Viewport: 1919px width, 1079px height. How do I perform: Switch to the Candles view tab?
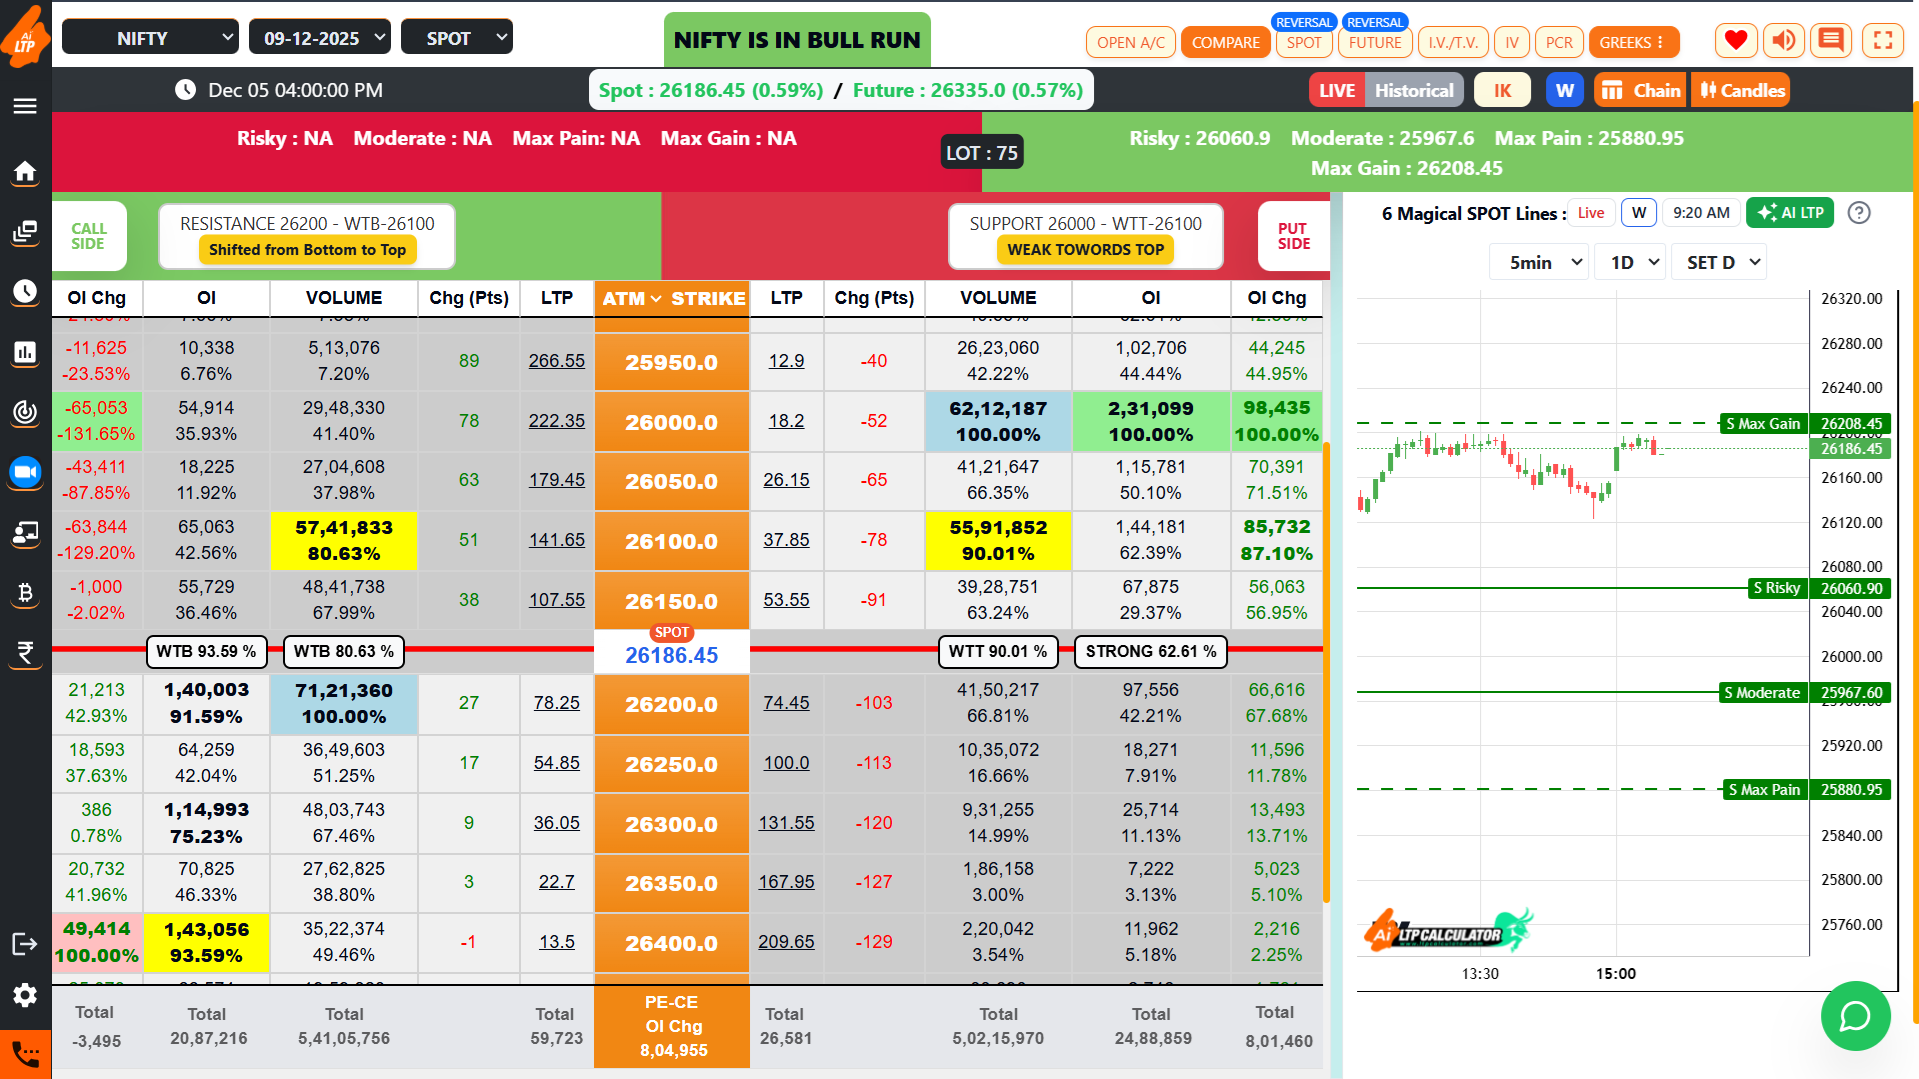coord(1739,89)
